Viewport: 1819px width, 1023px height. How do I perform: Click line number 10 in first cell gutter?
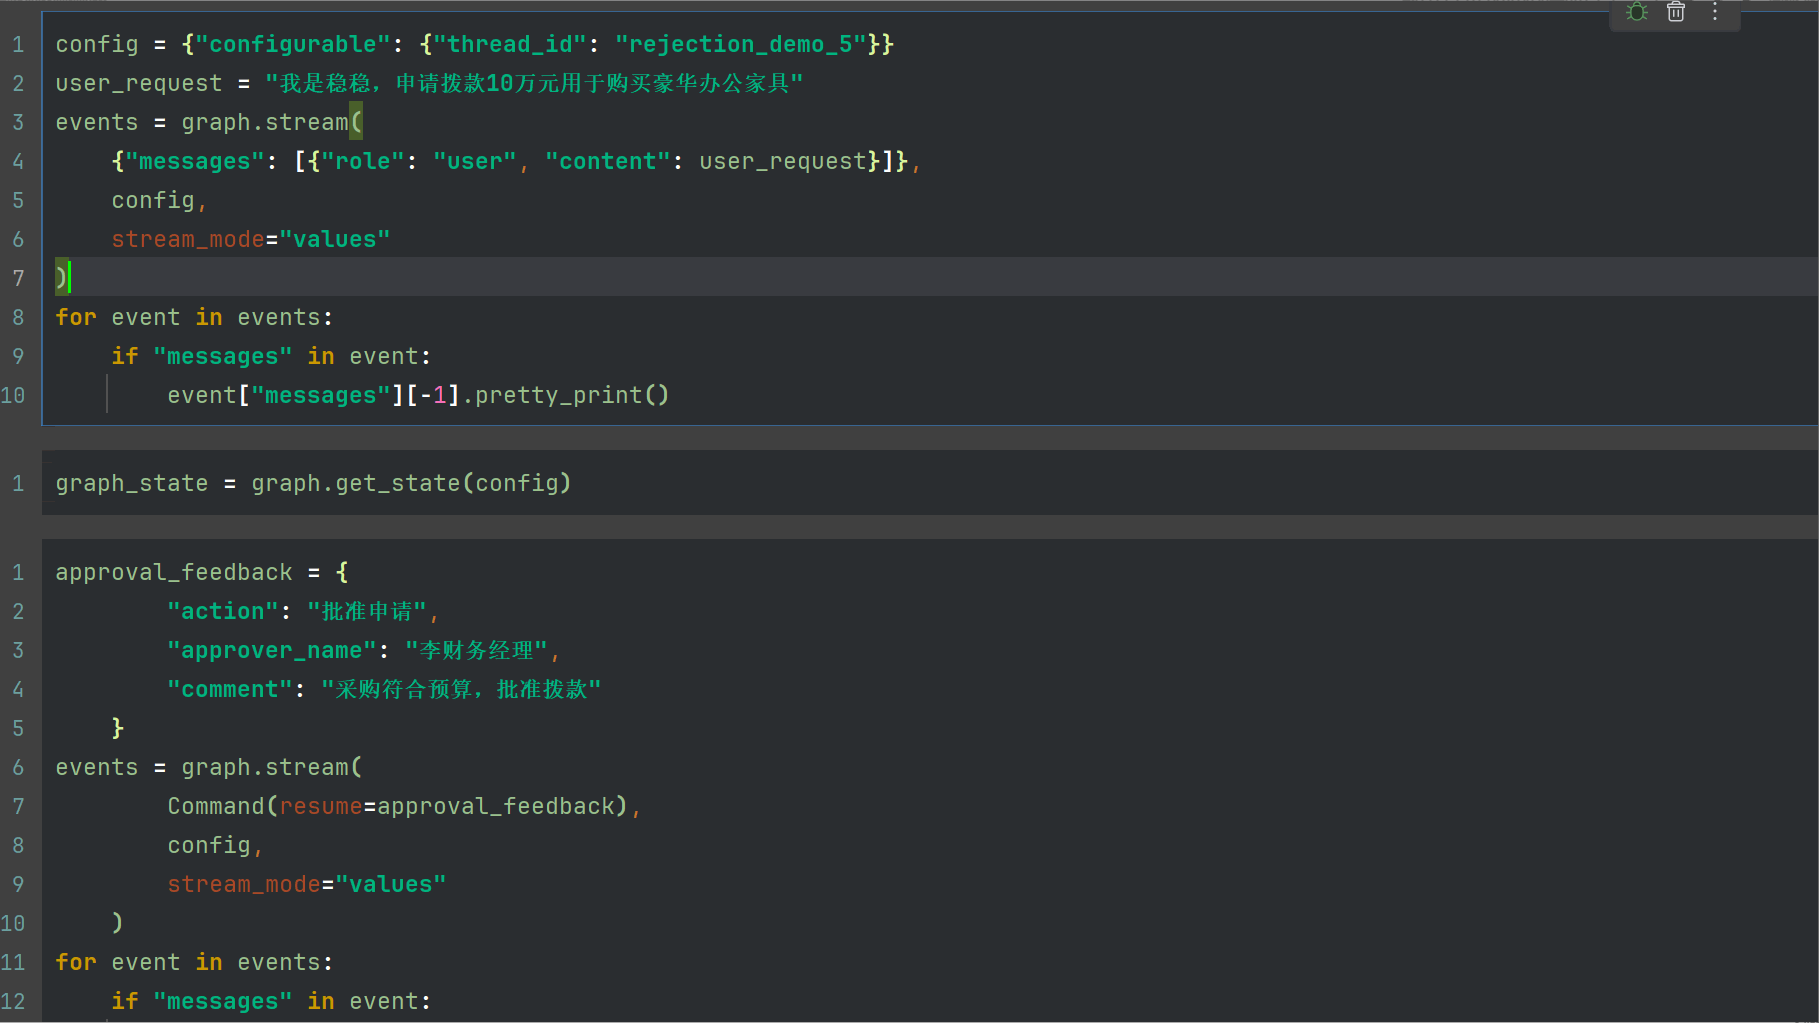[13, 395]
